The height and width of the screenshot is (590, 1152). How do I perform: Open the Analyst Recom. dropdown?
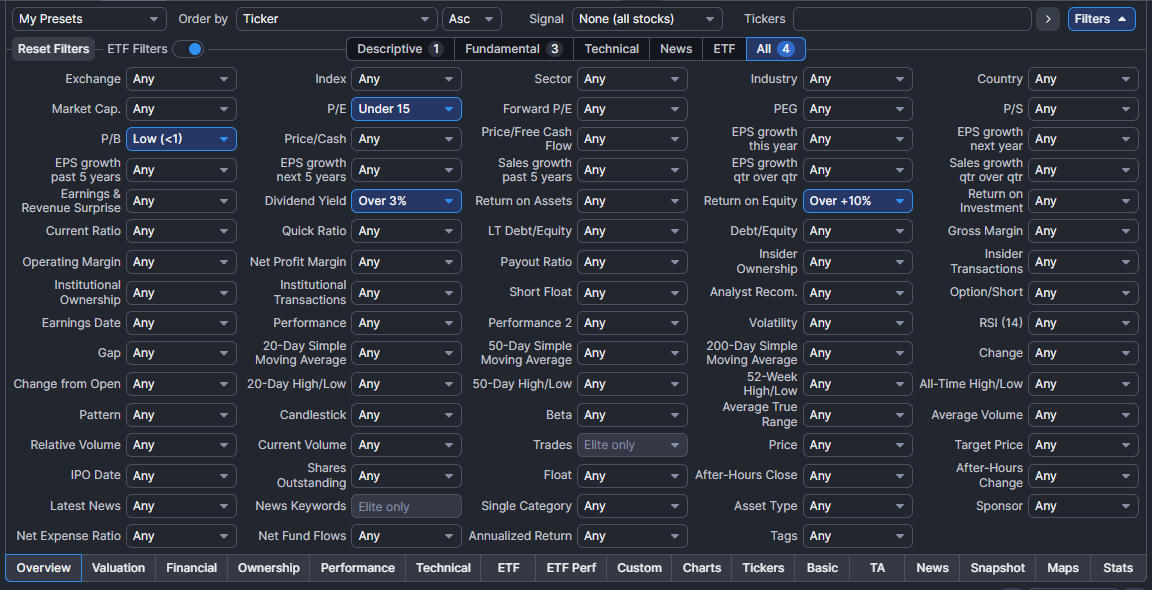coord(858,293)
